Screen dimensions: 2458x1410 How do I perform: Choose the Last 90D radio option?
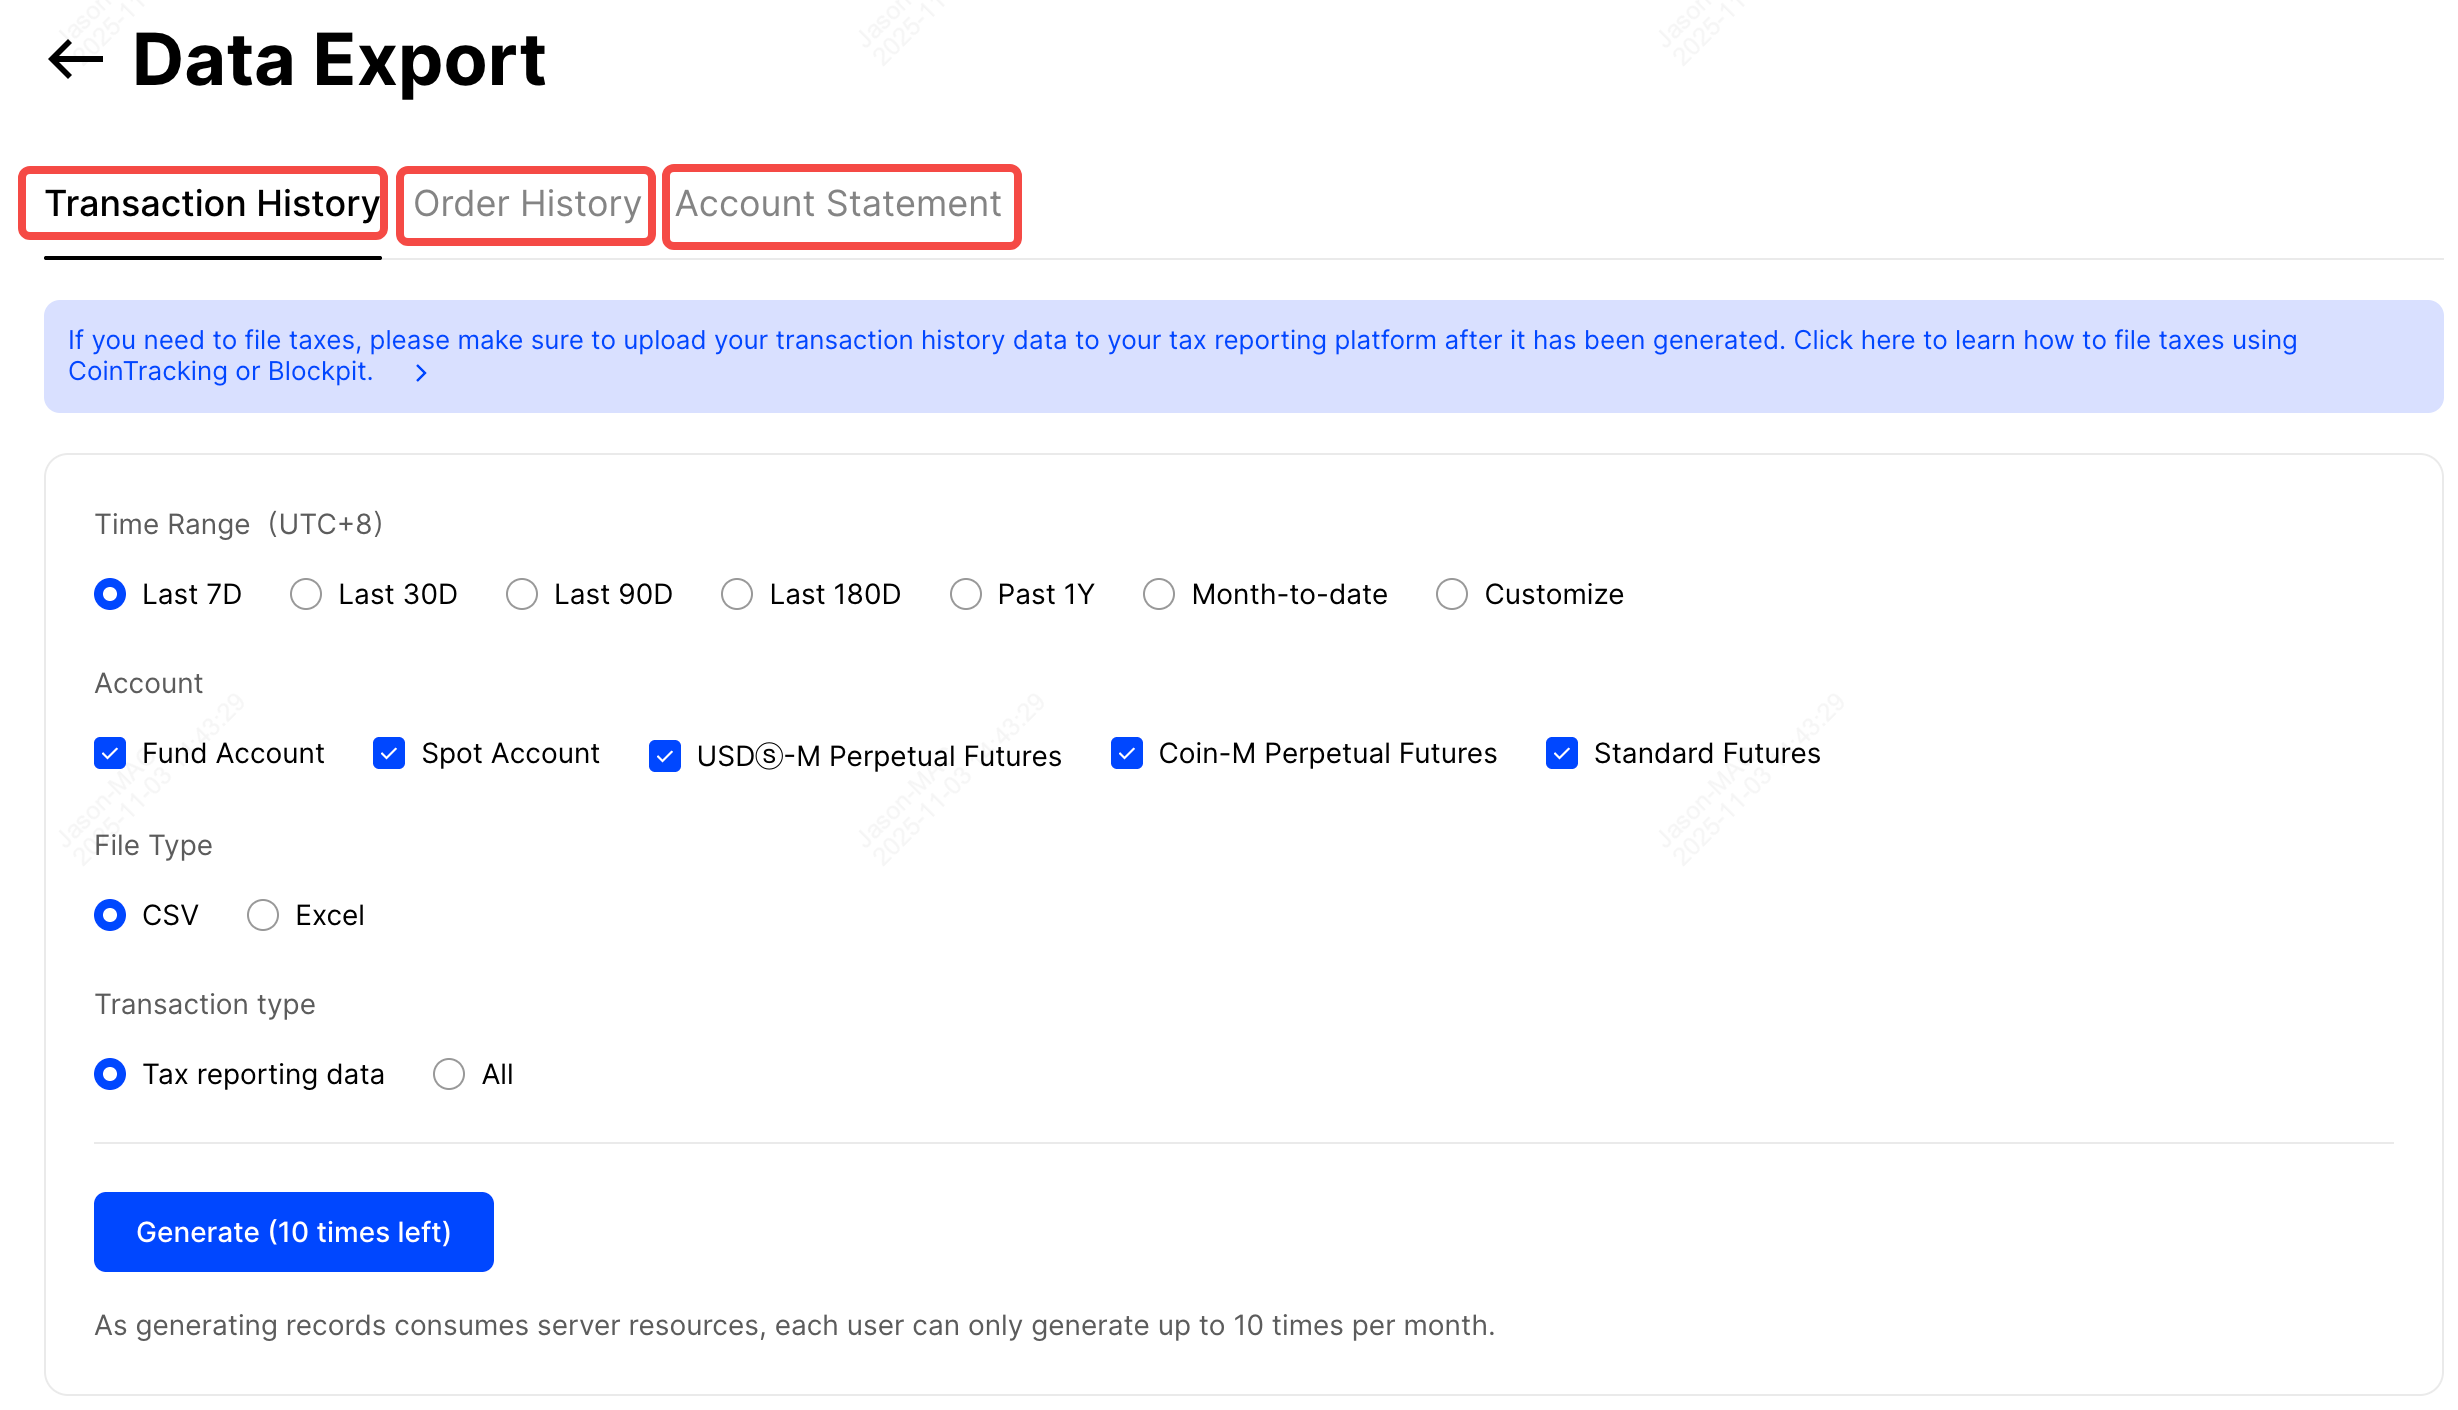click(522, 595)
